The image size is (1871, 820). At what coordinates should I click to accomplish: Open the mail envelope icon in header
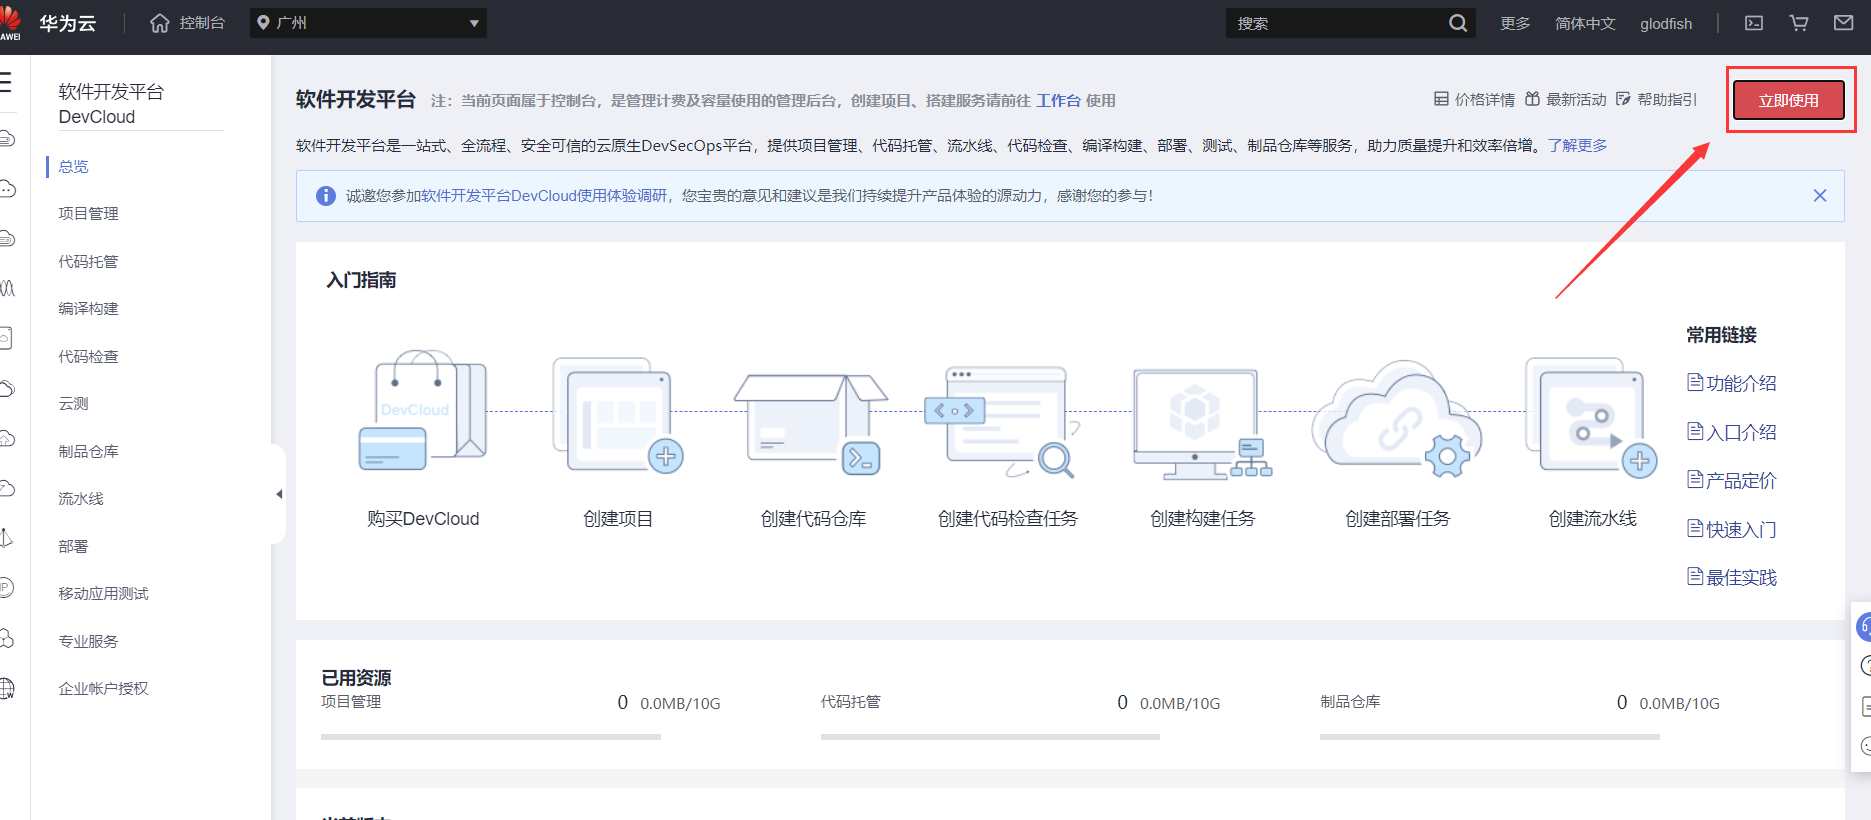(x=1844, y=23)
